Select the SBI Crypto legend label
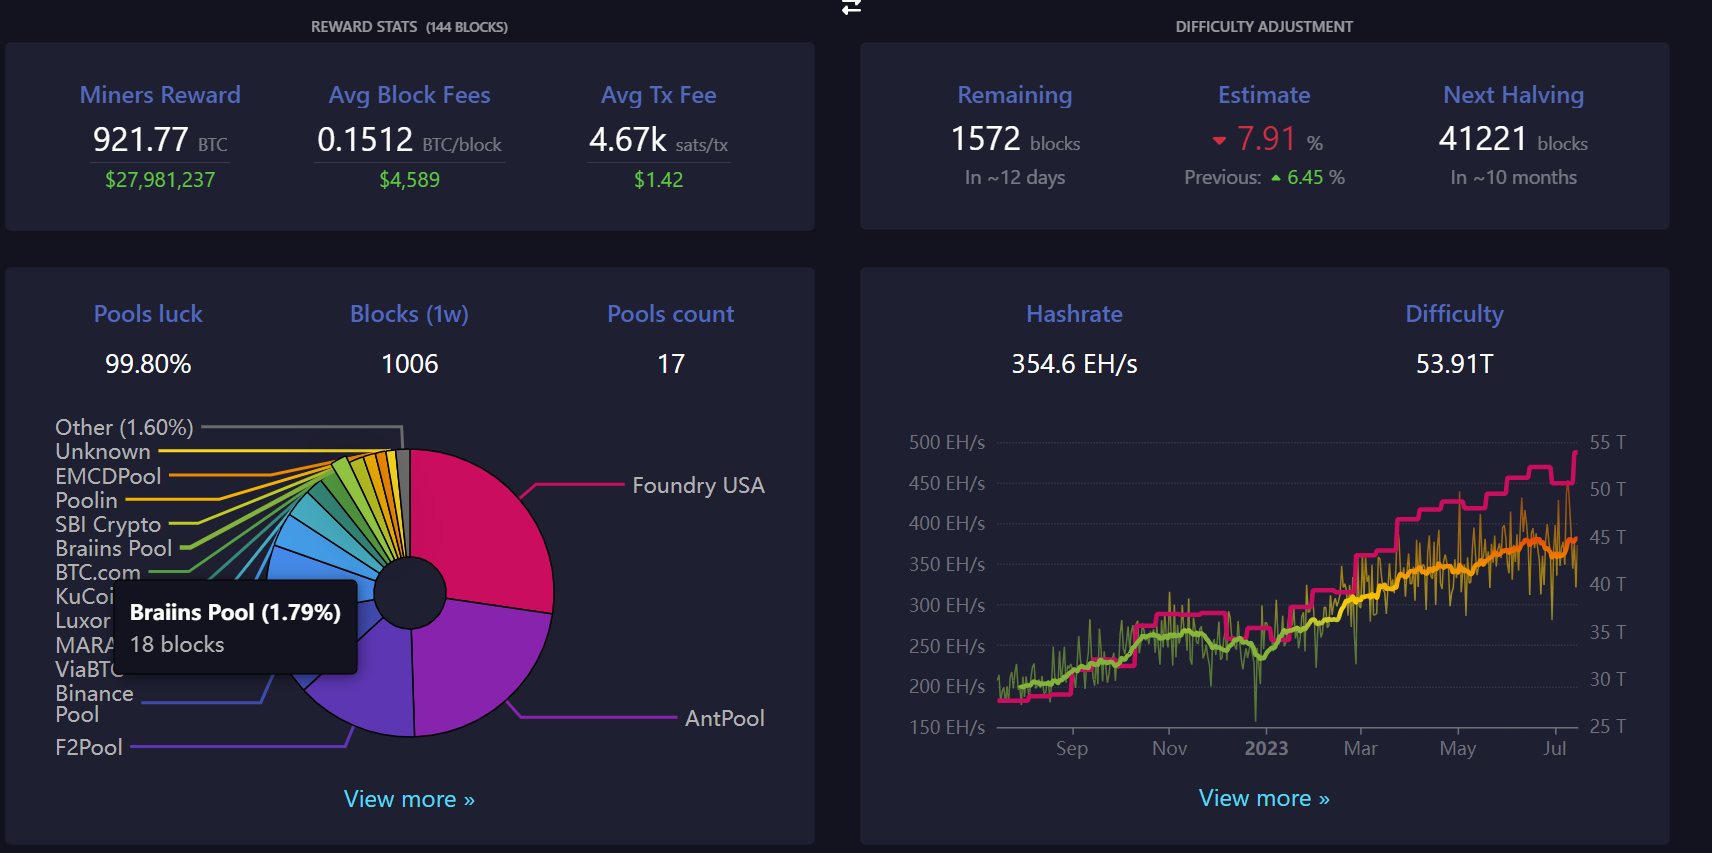The image size is (1712, 853). tap(108, 524)
